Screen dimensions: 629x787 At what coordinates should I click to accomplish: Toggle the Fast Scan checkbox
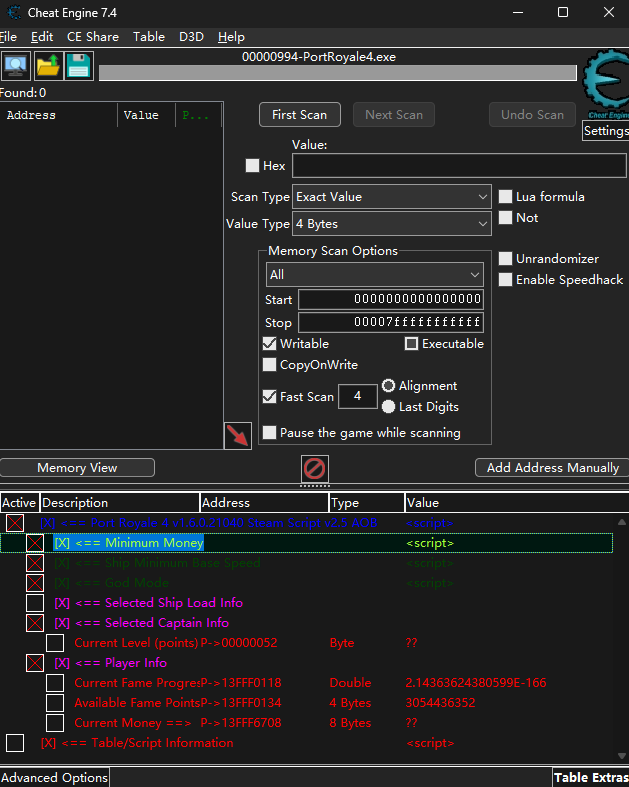point(269,397)
